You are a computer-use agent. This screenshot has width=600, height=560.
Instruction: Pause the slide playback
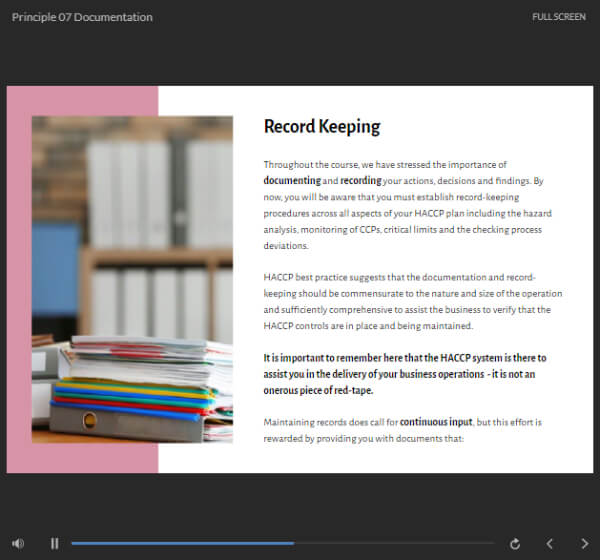(x=55, y=543)
